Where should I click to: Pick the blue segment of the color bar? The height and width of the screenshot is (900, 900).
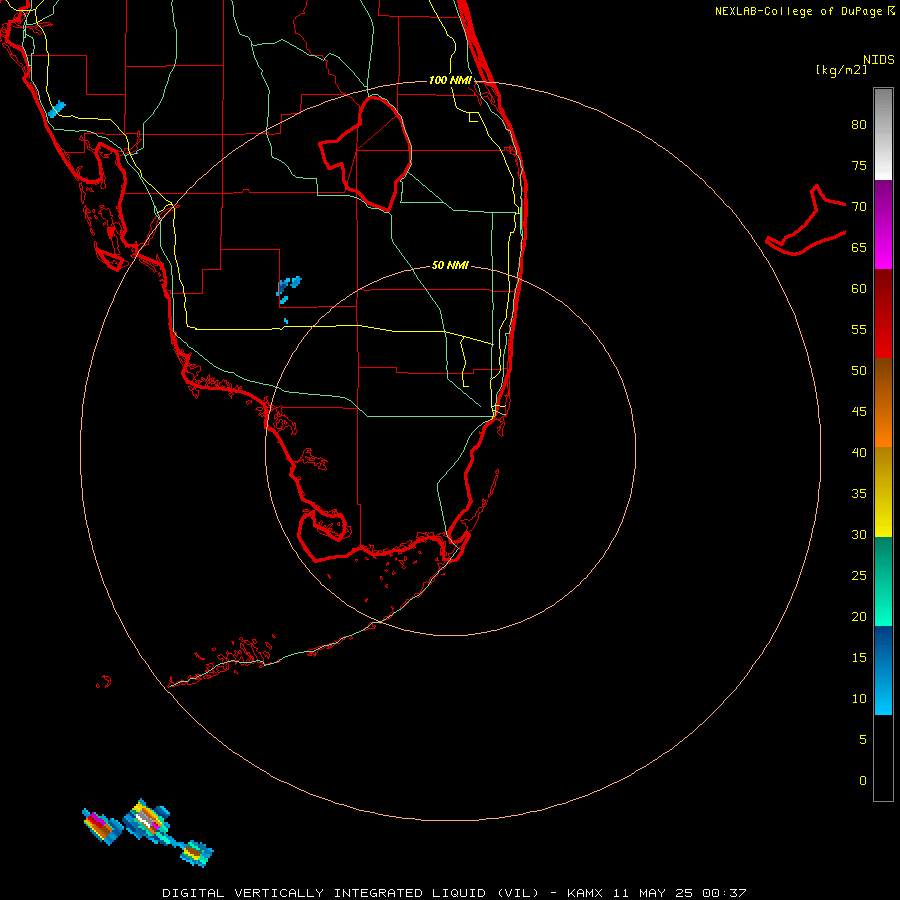[x=883, y=670]
